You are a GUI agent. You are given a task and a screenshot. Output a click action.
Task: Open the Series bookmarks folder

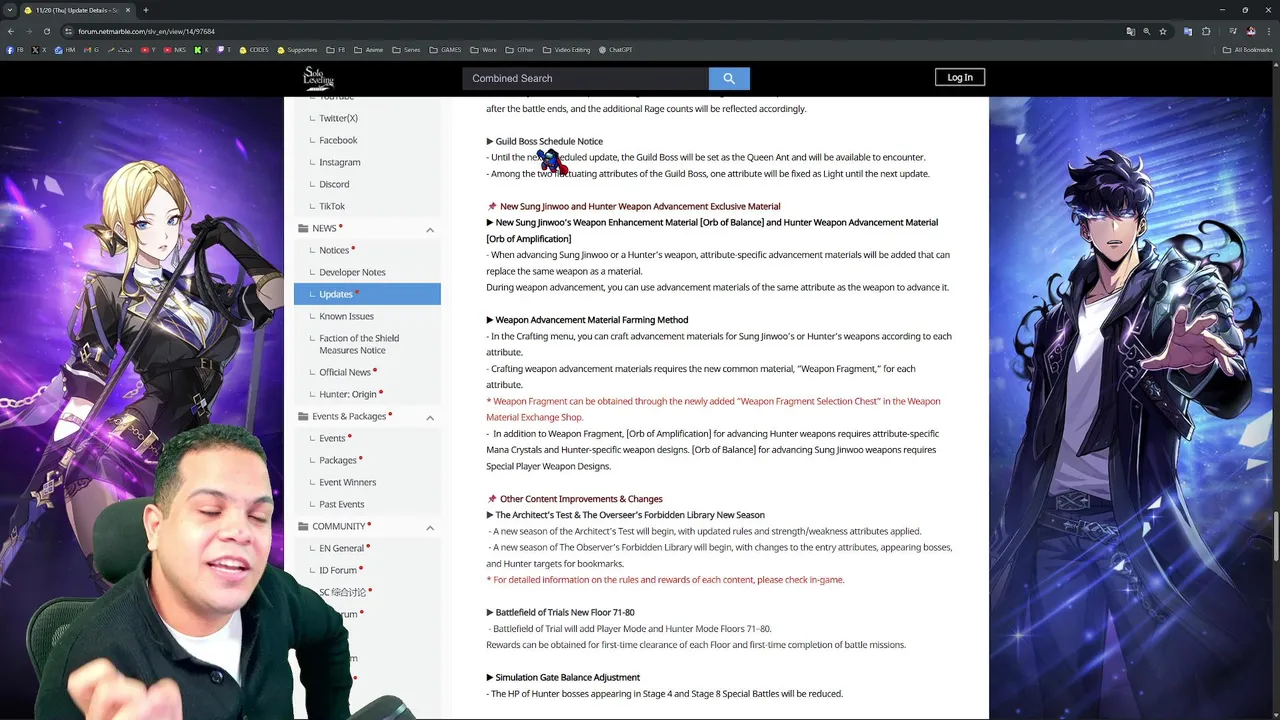coord(406,50)
